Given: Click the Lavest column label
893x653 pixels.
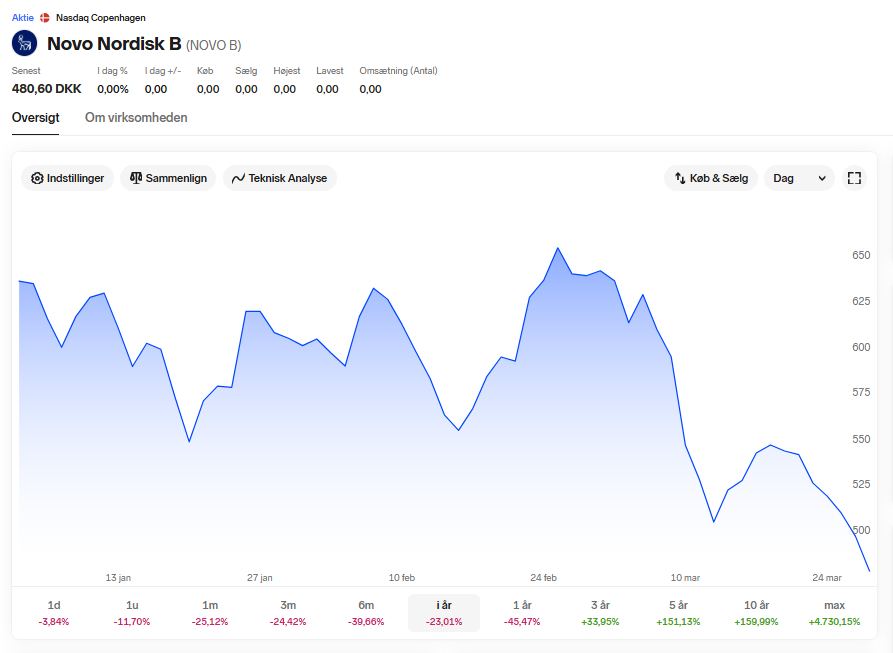Looking at the screenshot, I should [330, 71].
